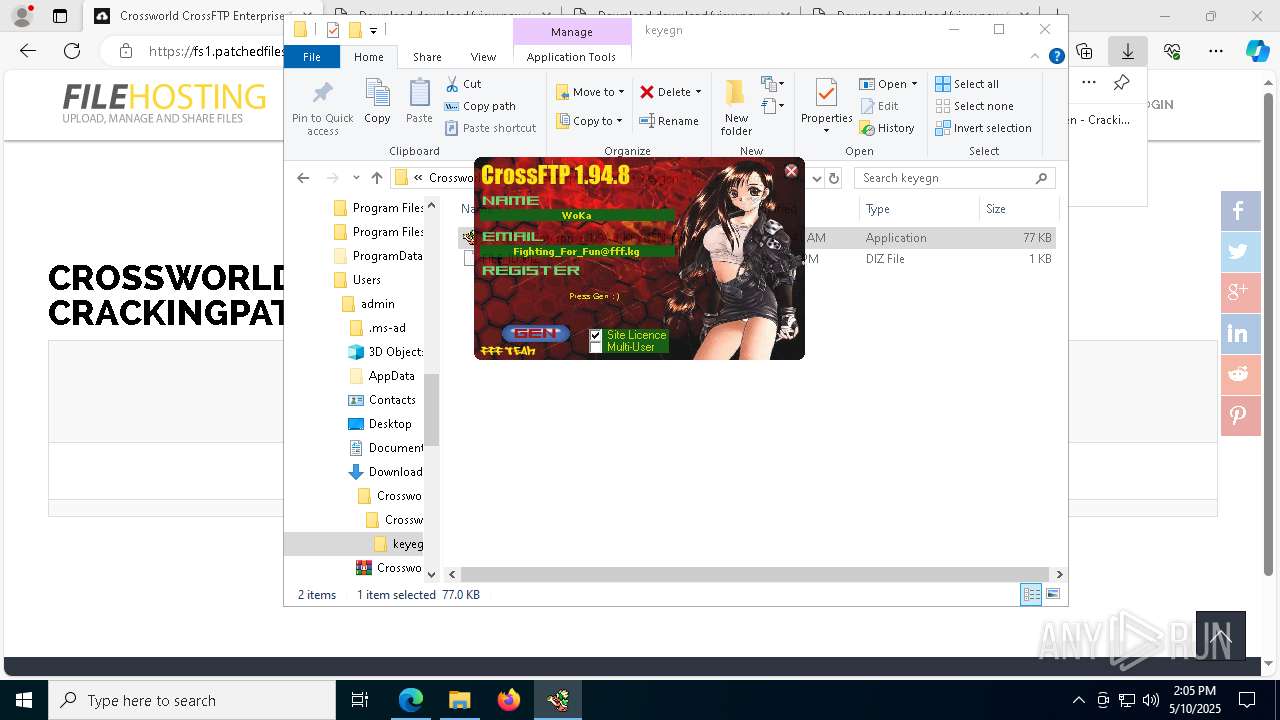Enable the Multi-User checkbox
Screen dimensions: 1280x720
click(x=596, y=347)
